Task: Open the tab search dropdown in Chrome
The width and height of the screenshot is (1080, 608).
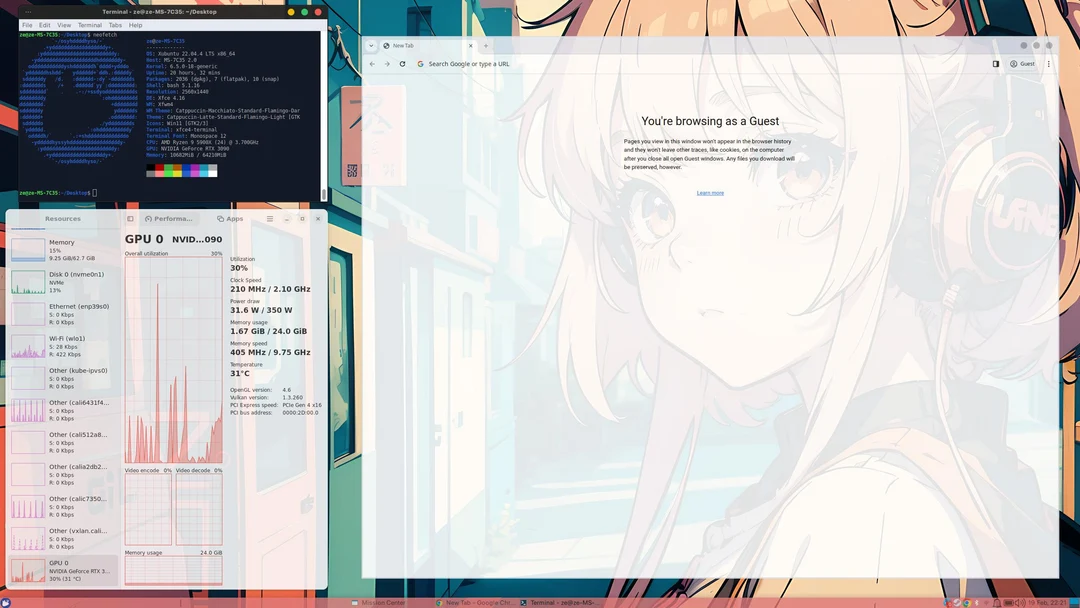Action: (x=371, y=45)
